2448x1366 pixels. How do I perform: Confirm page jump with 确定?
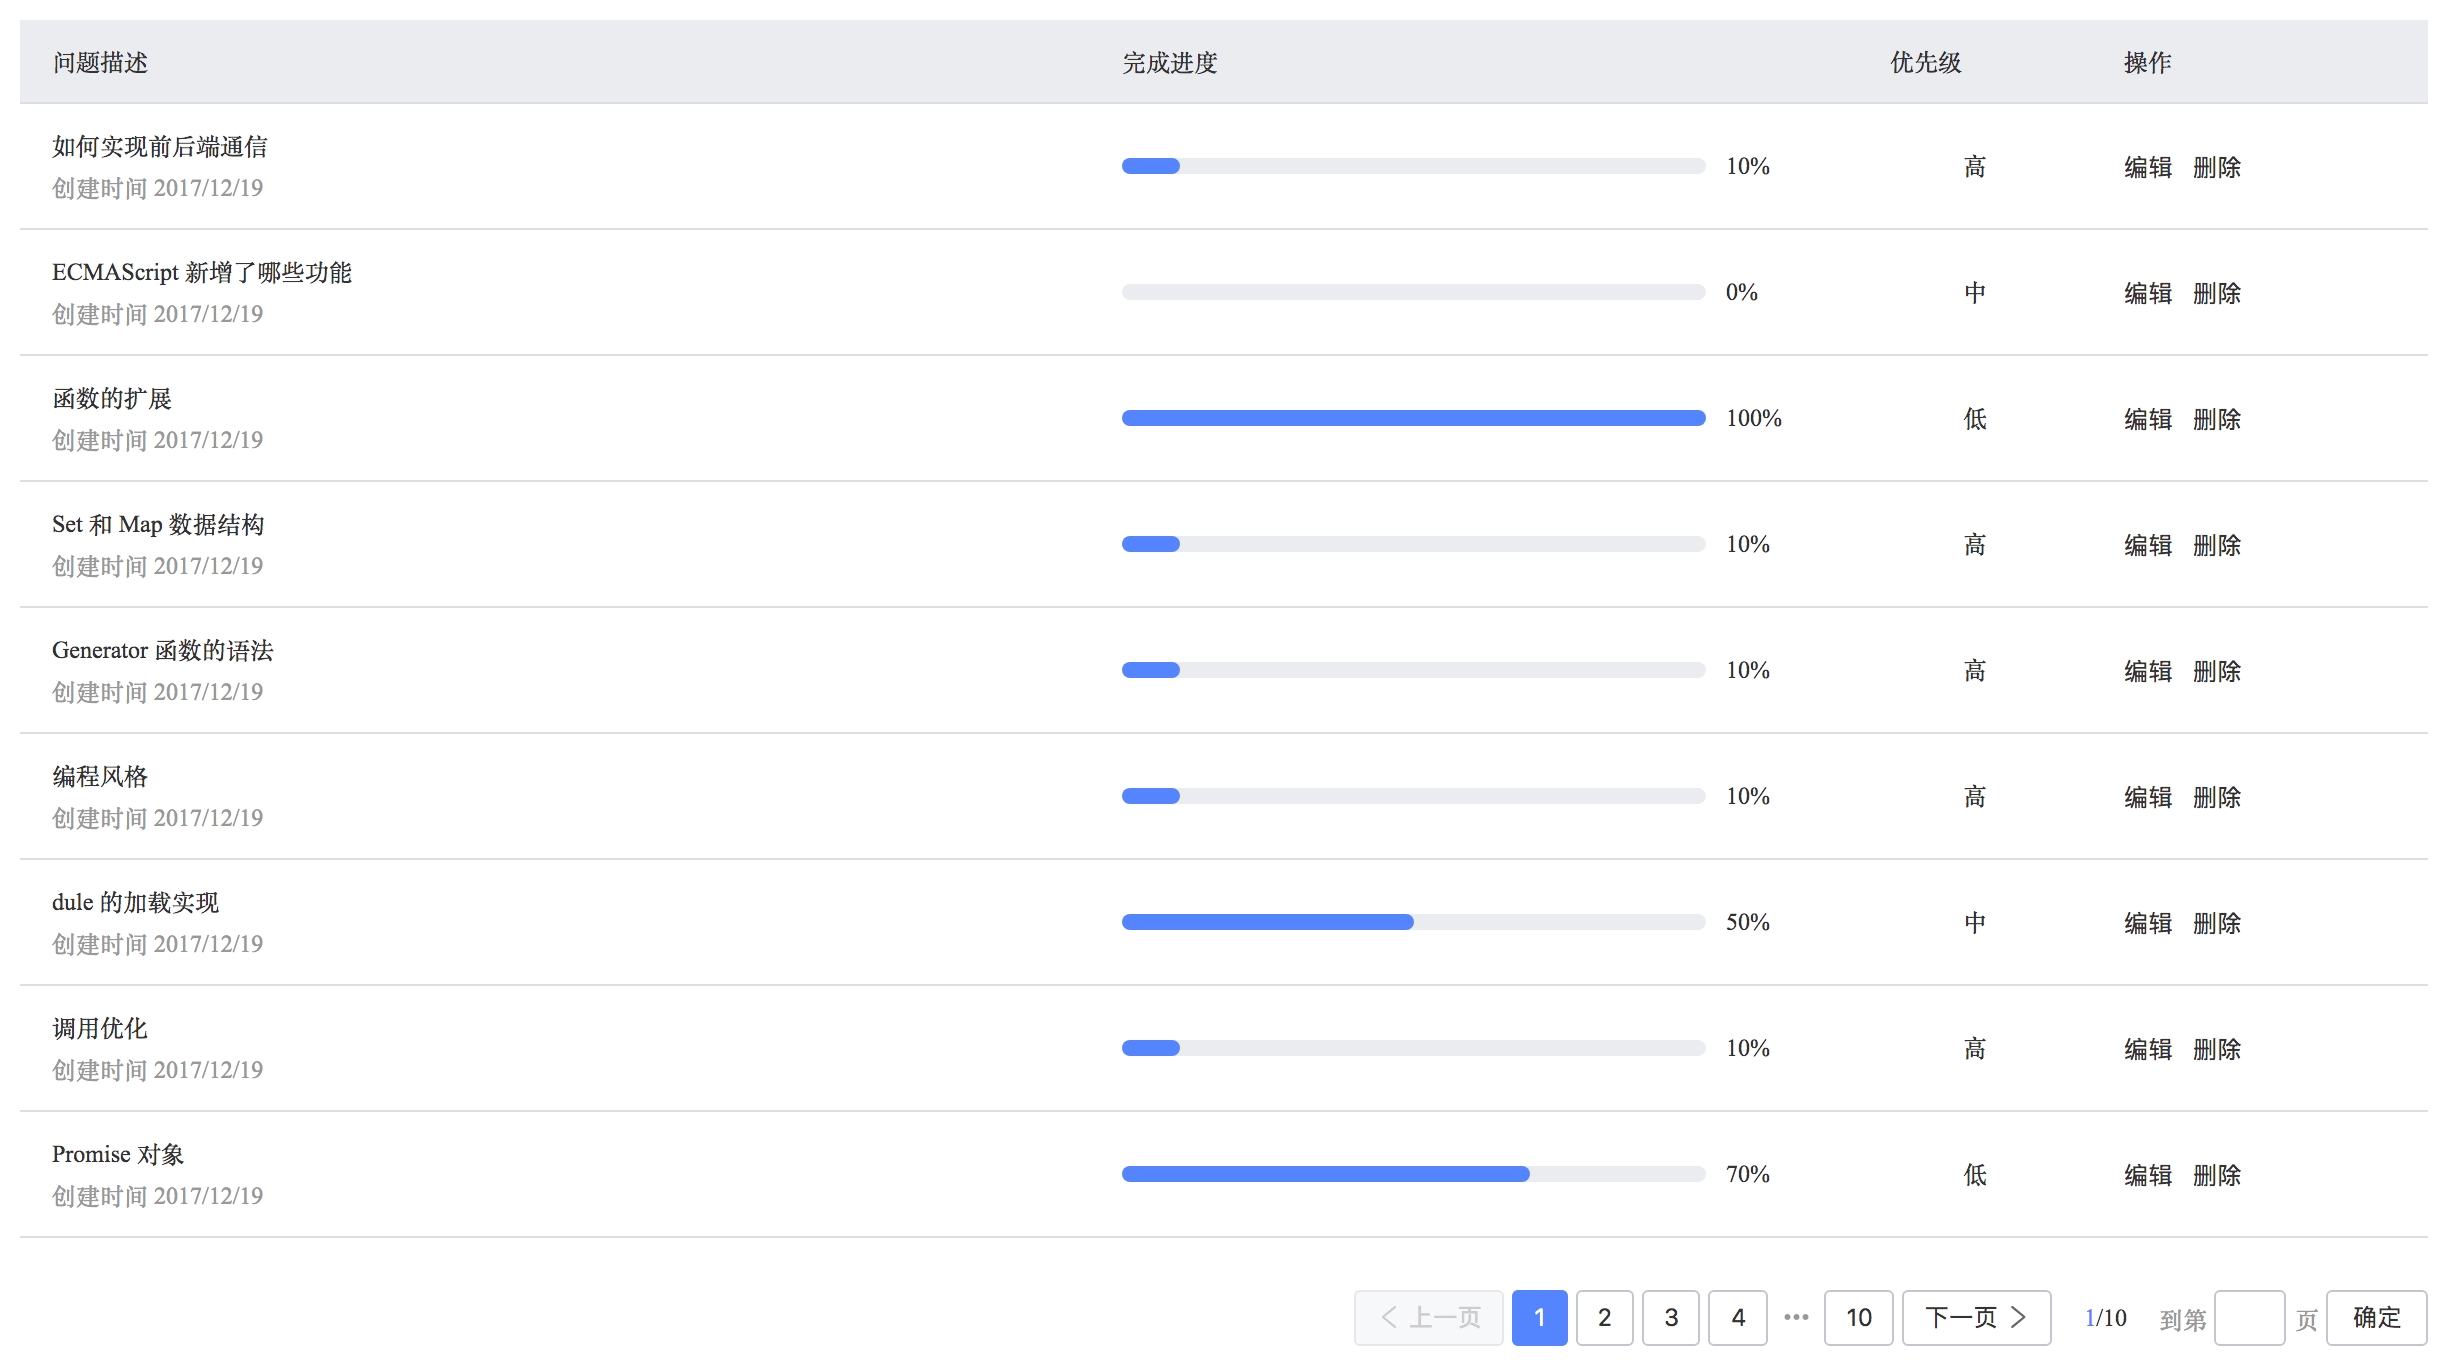[x=2377, y=1317]
